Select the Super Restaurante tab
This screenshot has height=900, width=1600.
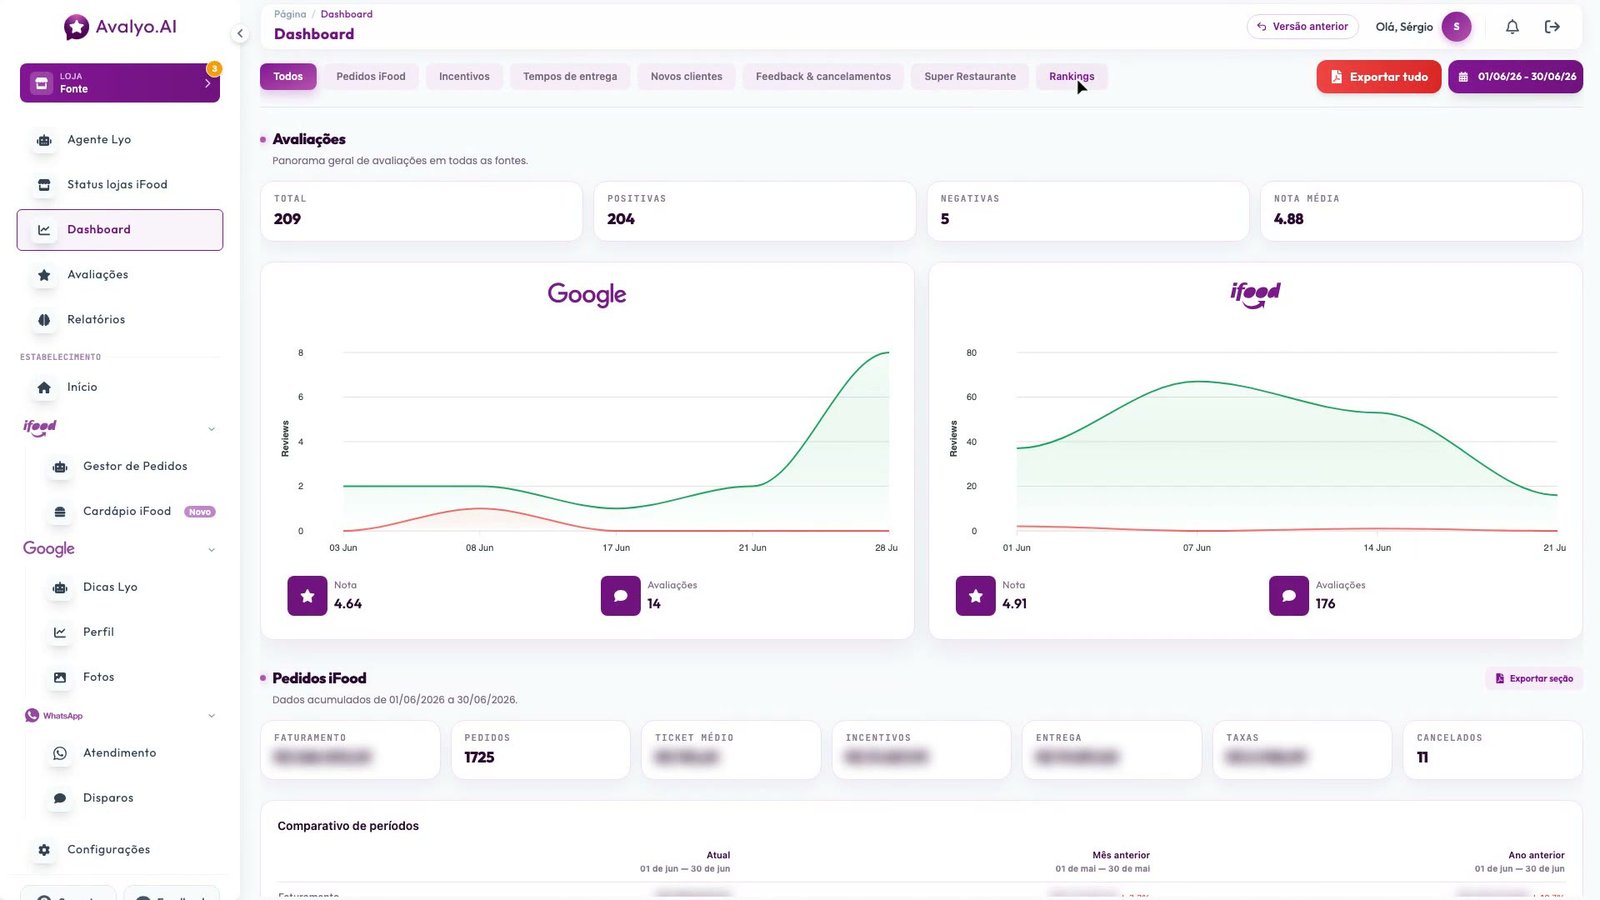(970, 77)
